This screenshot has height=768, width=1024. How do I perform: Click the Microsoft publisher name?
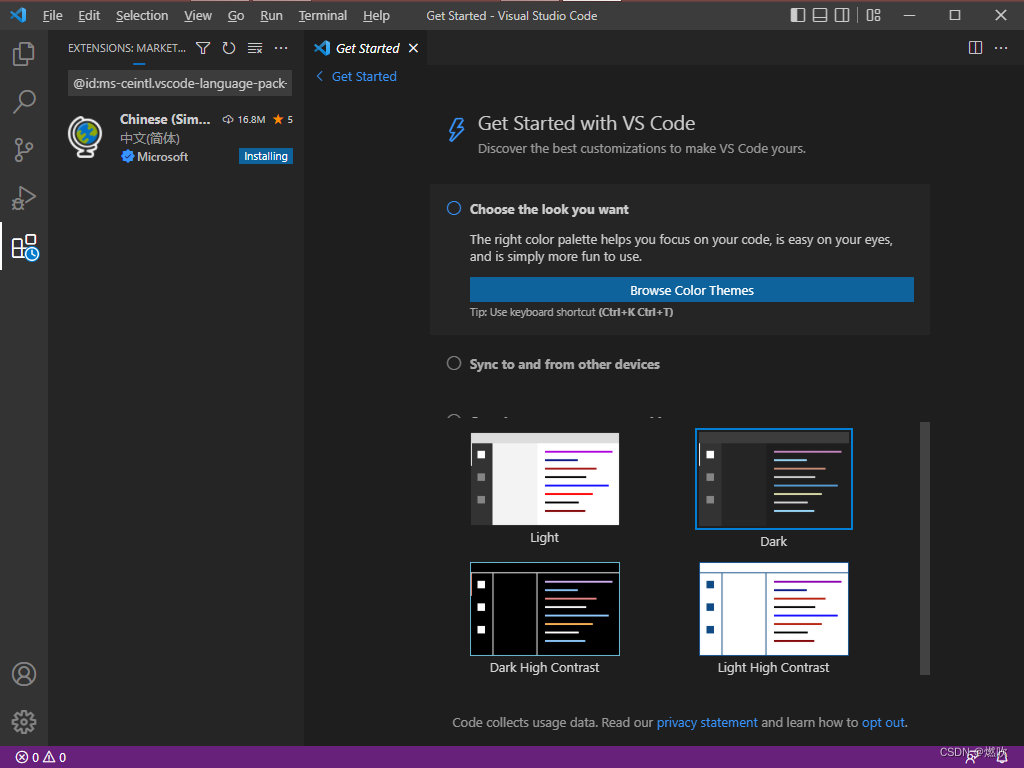pyautogui.click(x=163, y=157)
